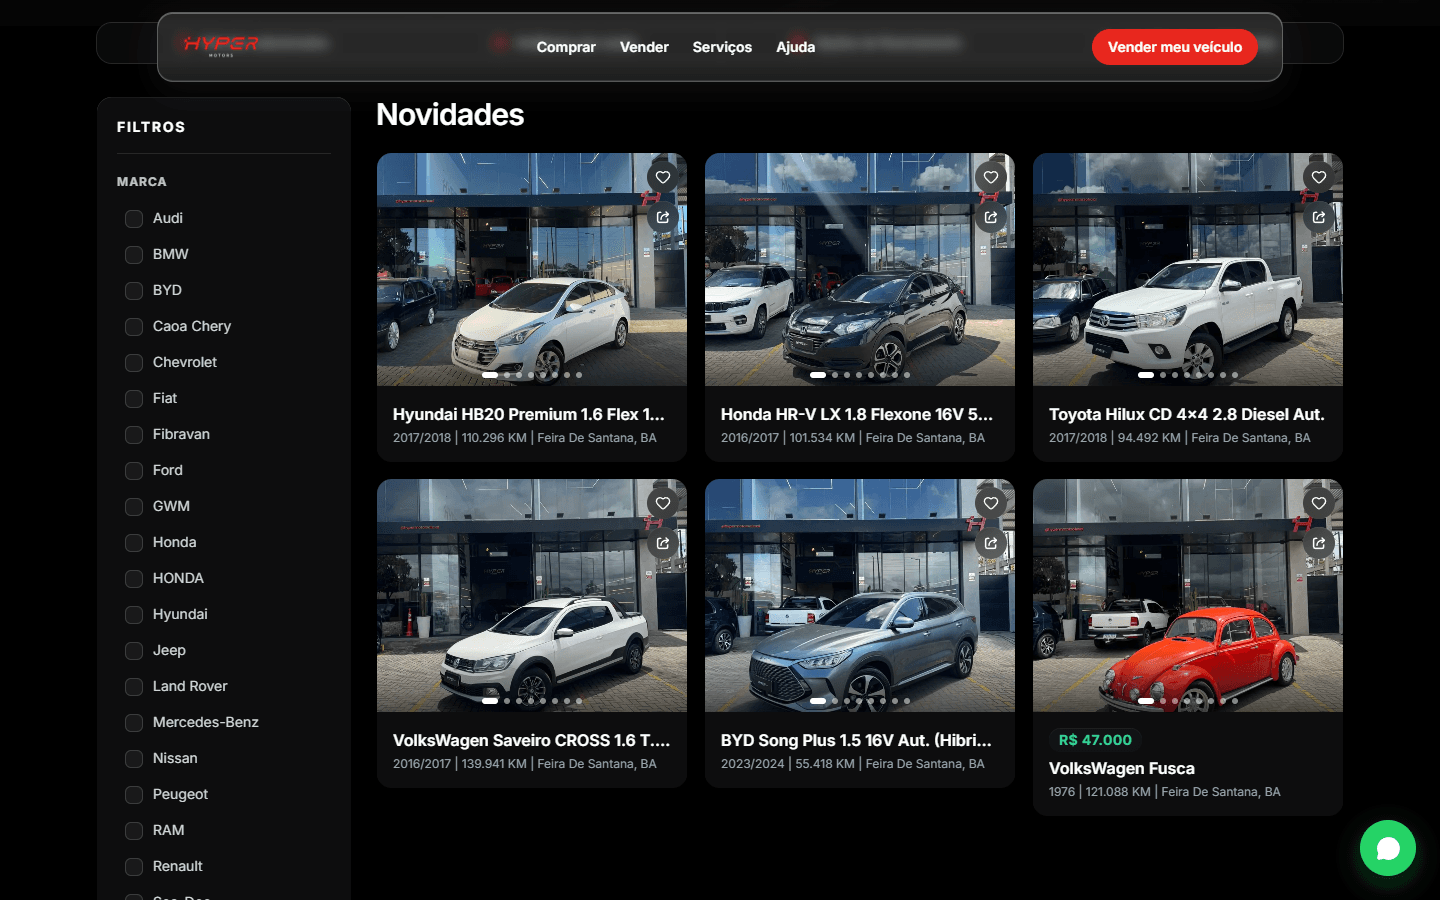Open Toyota Hilux CD 4x4 2.8 Diesel title
Image resolution: width=1440 pixels, height=900 pixels.
pyautogui.click(x=1187, y=414)
